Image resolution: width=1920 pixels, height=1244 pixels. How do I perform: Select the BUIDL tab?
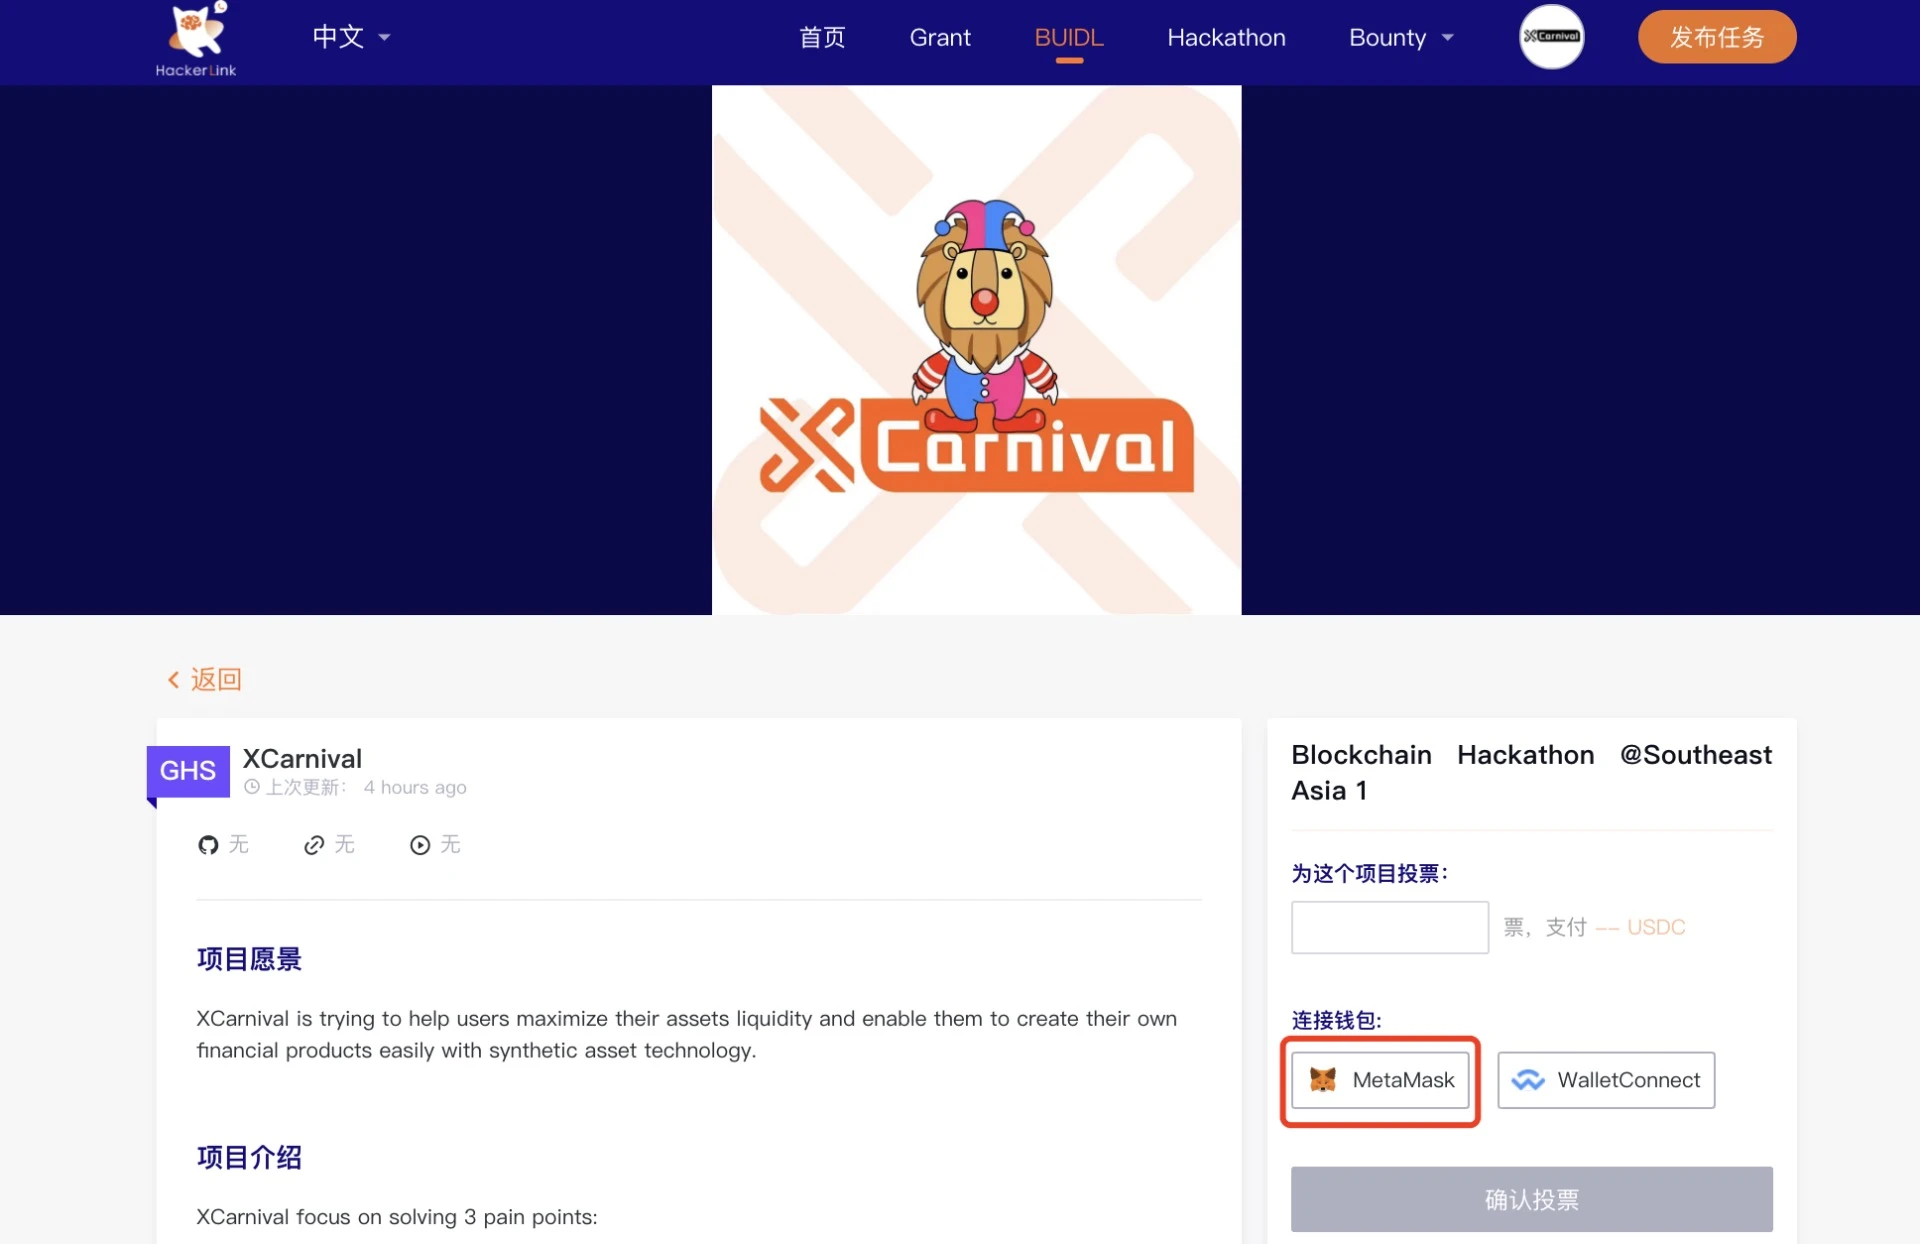[1068, 36]
